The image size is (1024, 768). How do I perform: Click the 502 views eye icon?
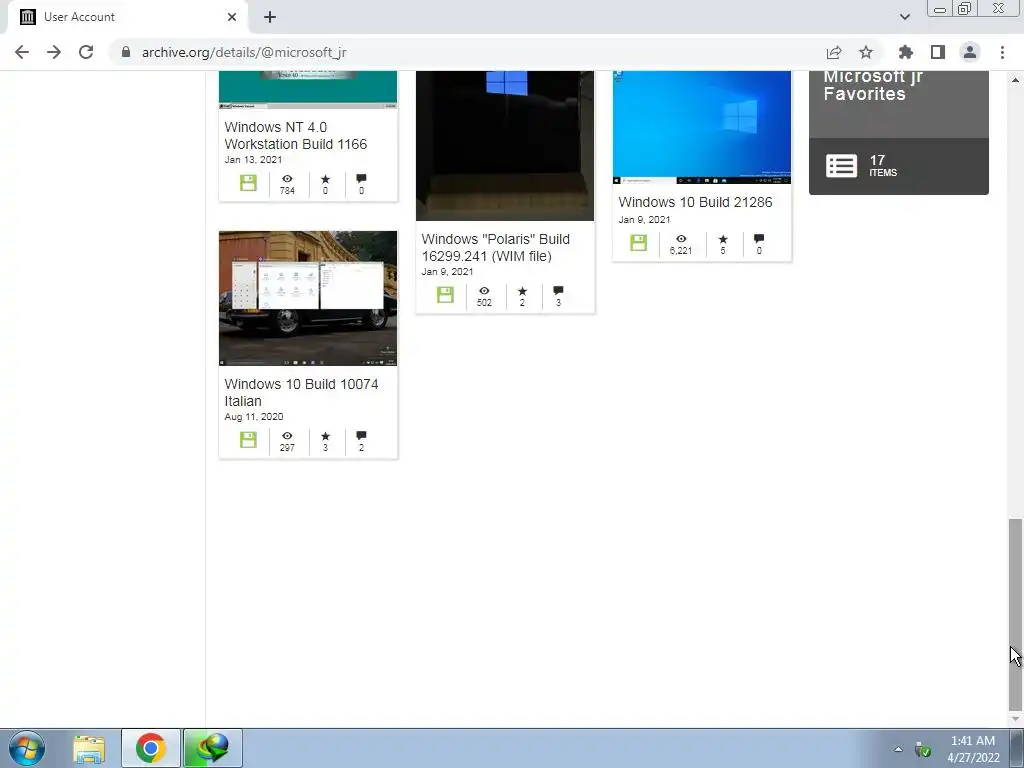484,291
